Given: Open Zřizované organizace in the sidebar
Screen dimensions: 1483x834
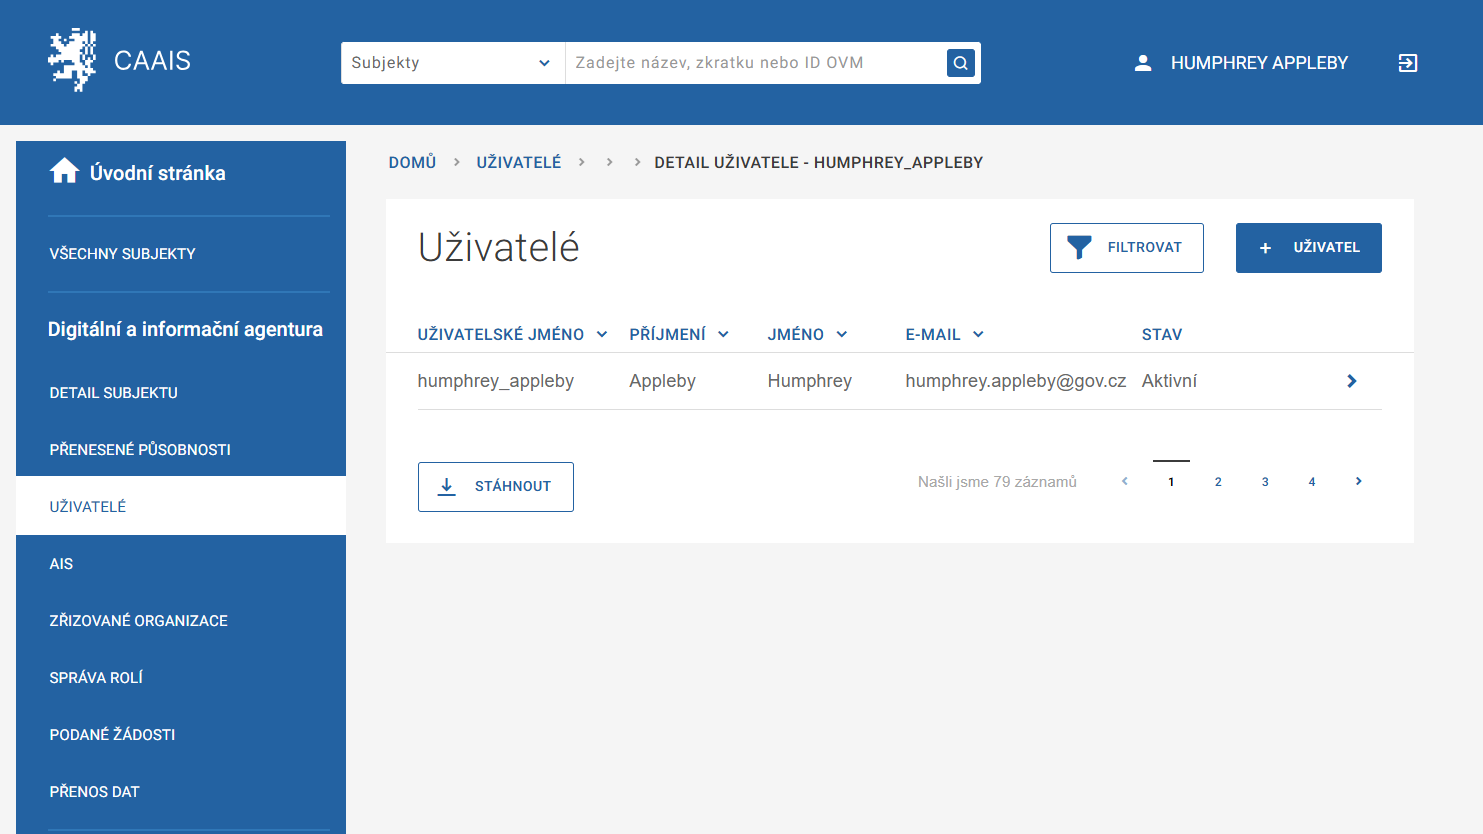Looking at the screenshot, I should click(x=138, y=621).
